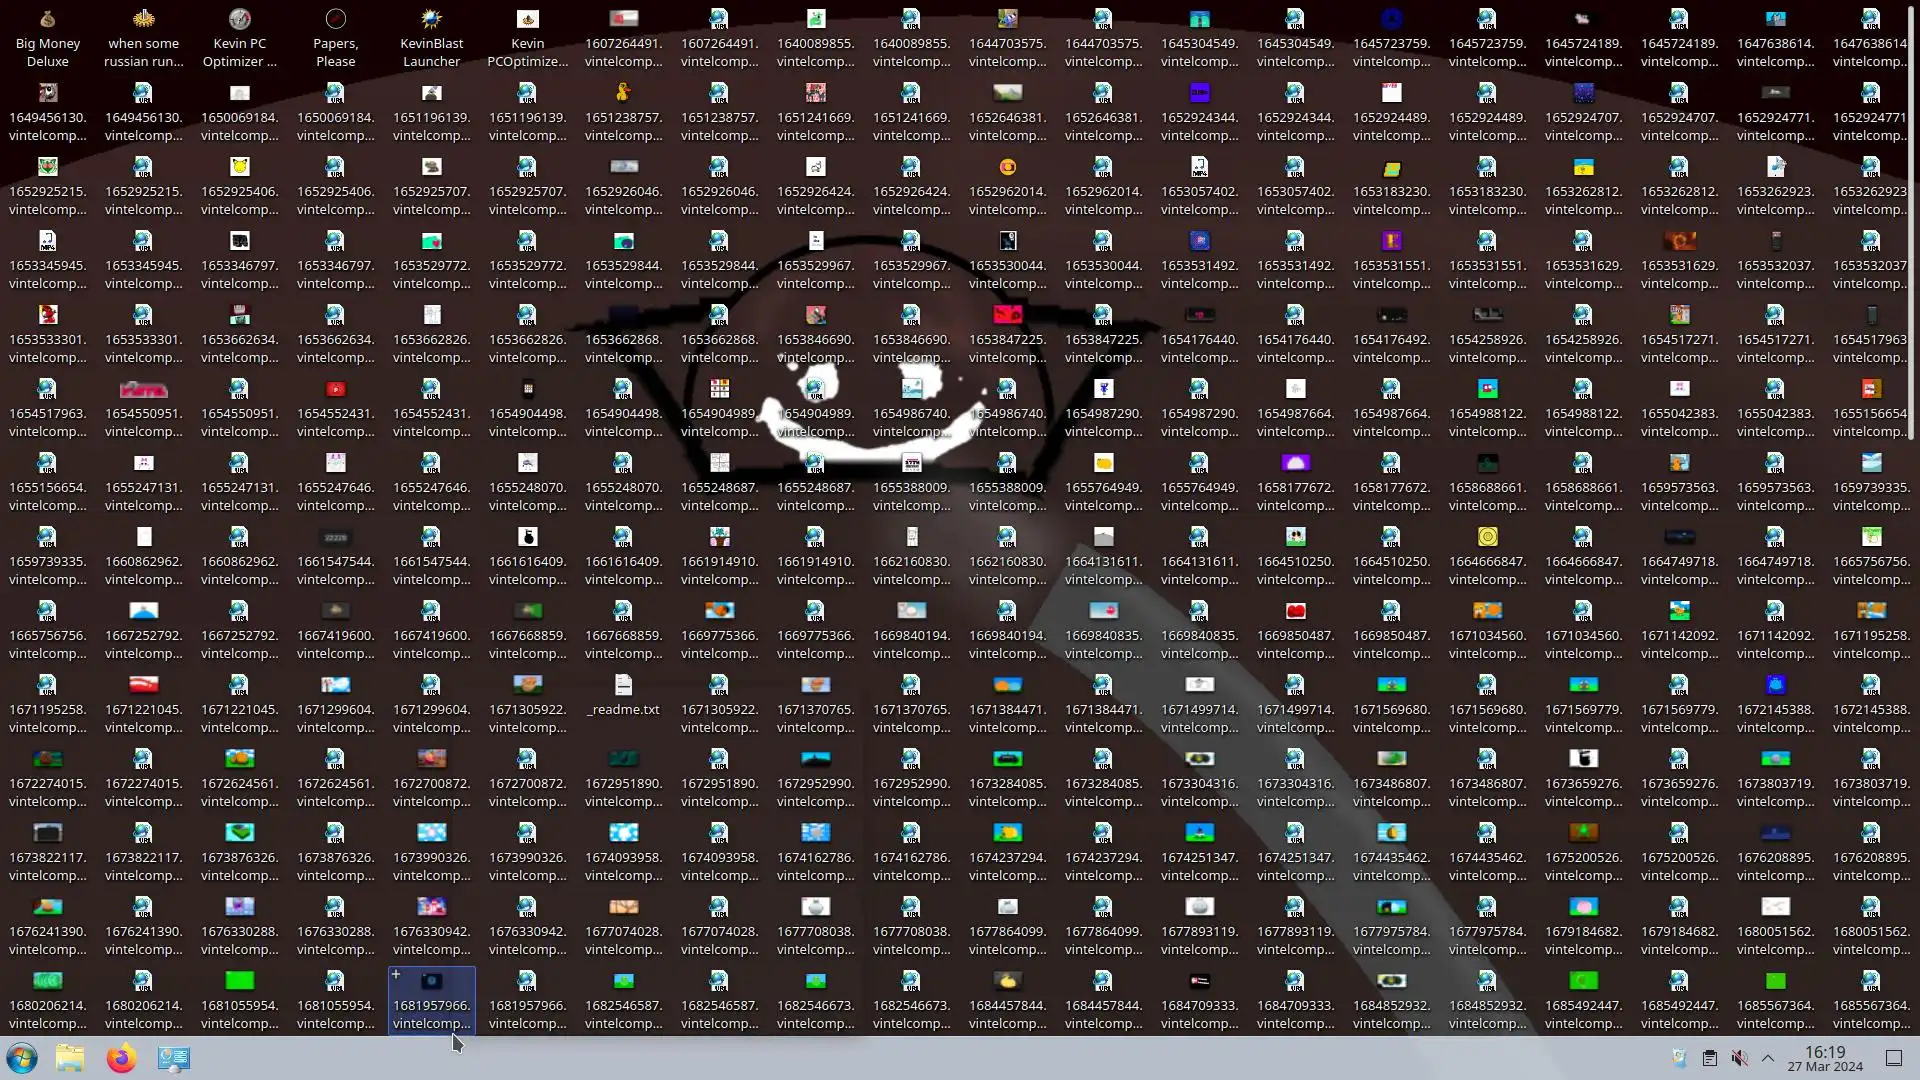Open Firefox from the taskbar
This screenshot has width=1920, height=1080.
[121, 1058]
